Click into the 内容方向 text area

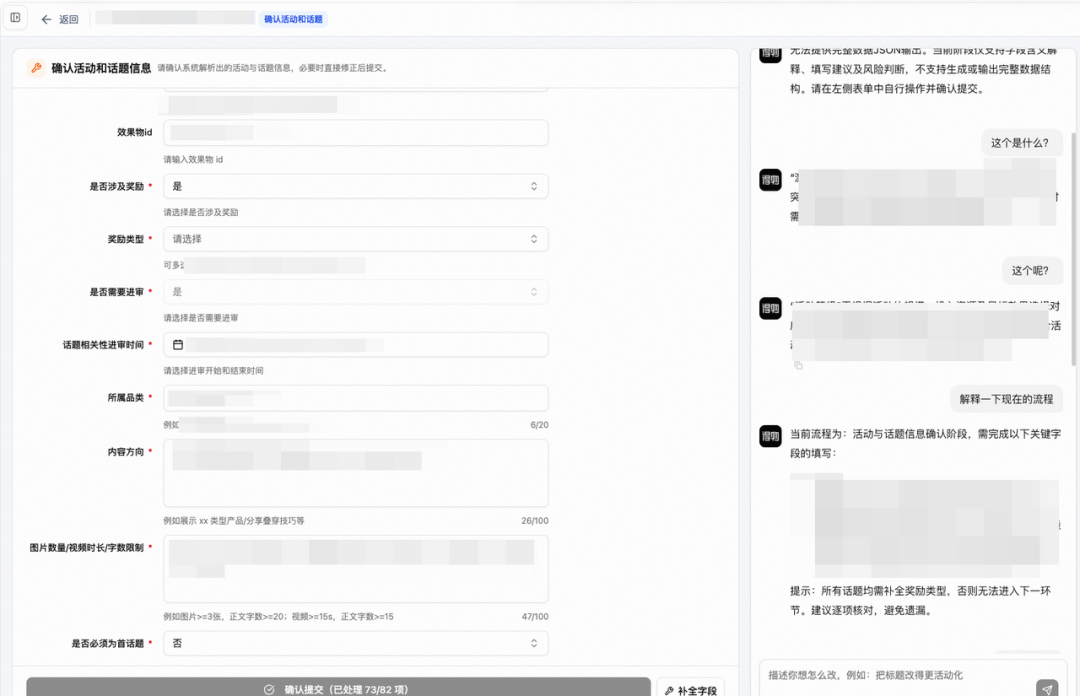coord(355,473)
